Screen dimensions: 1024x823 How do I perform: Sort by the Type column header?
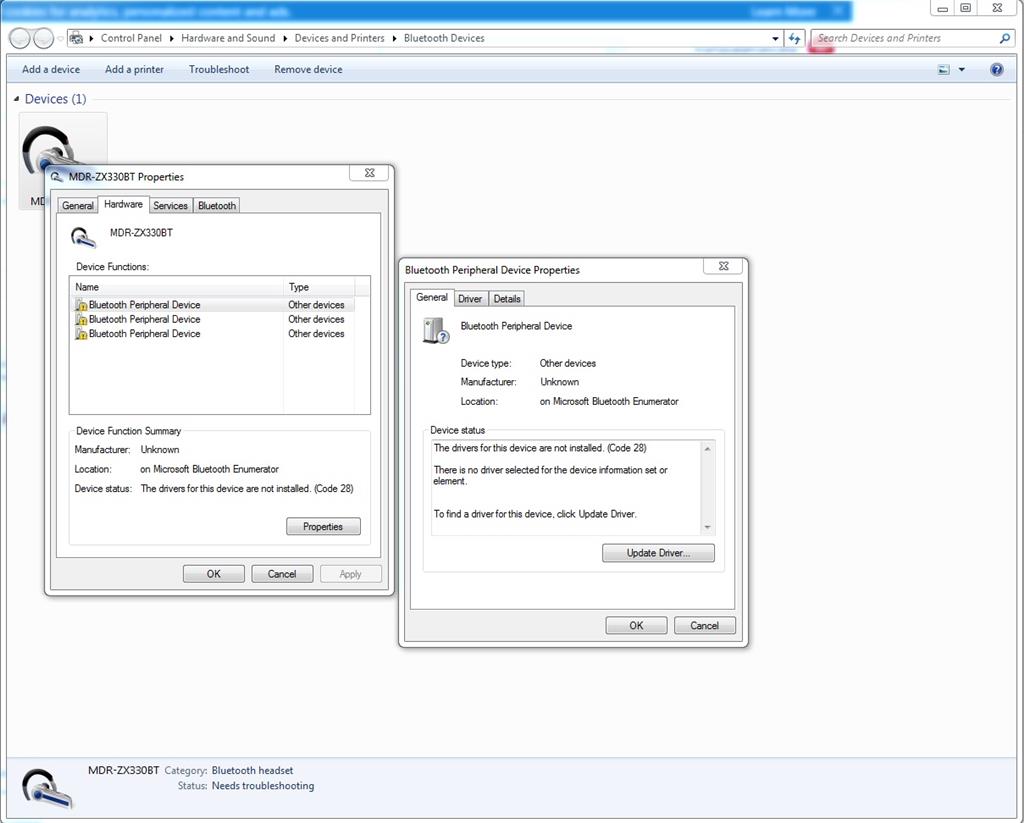pos(319,287)
